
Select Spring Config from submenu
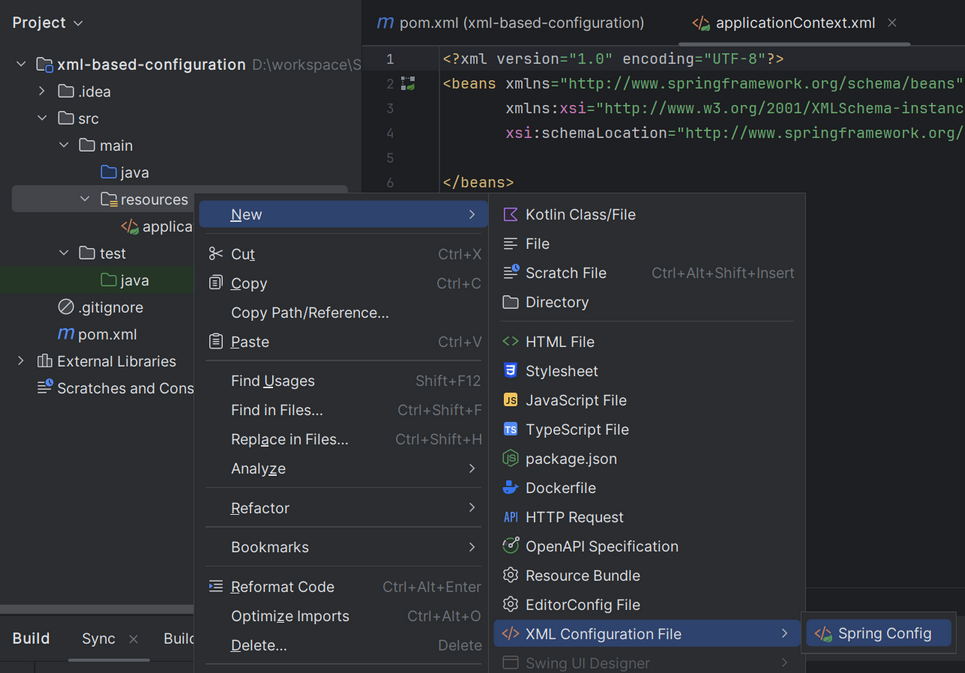(x=884, y=633)
